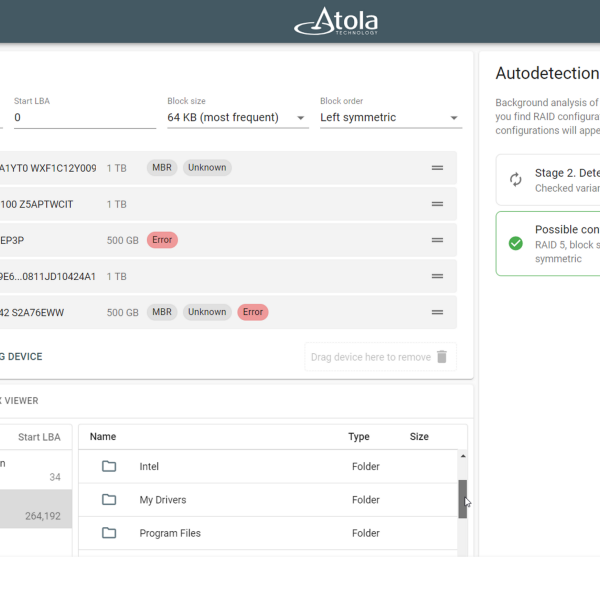Sort by the Size column header
This screenshot has height=600, width=600.
[x=419, y=437]
